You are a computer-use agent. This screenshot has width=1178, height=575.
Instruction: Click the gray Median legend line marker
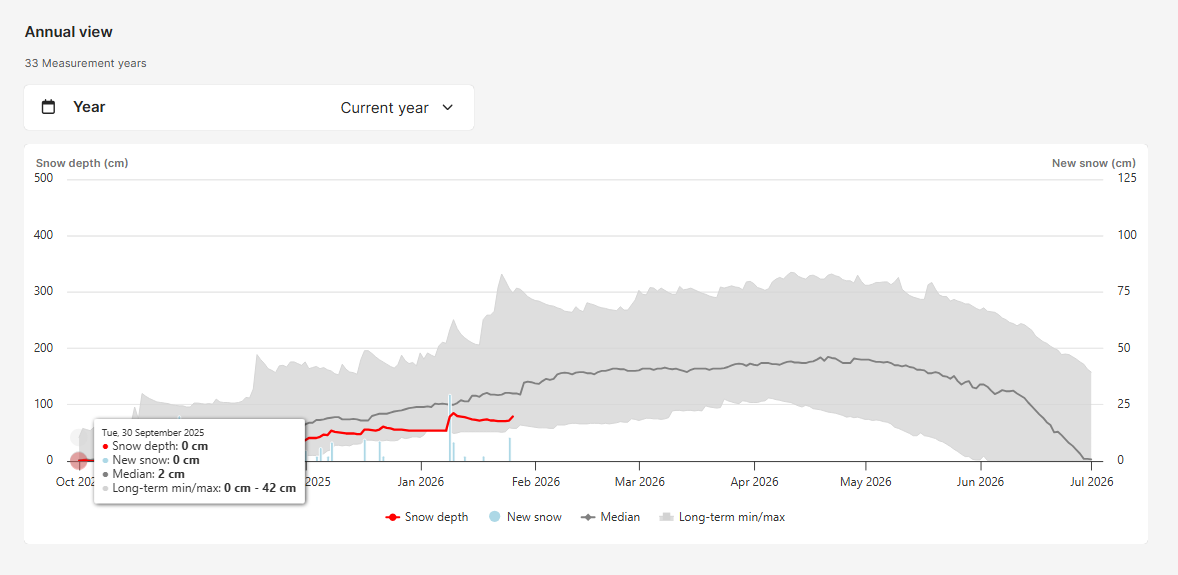tap(589, 517)
